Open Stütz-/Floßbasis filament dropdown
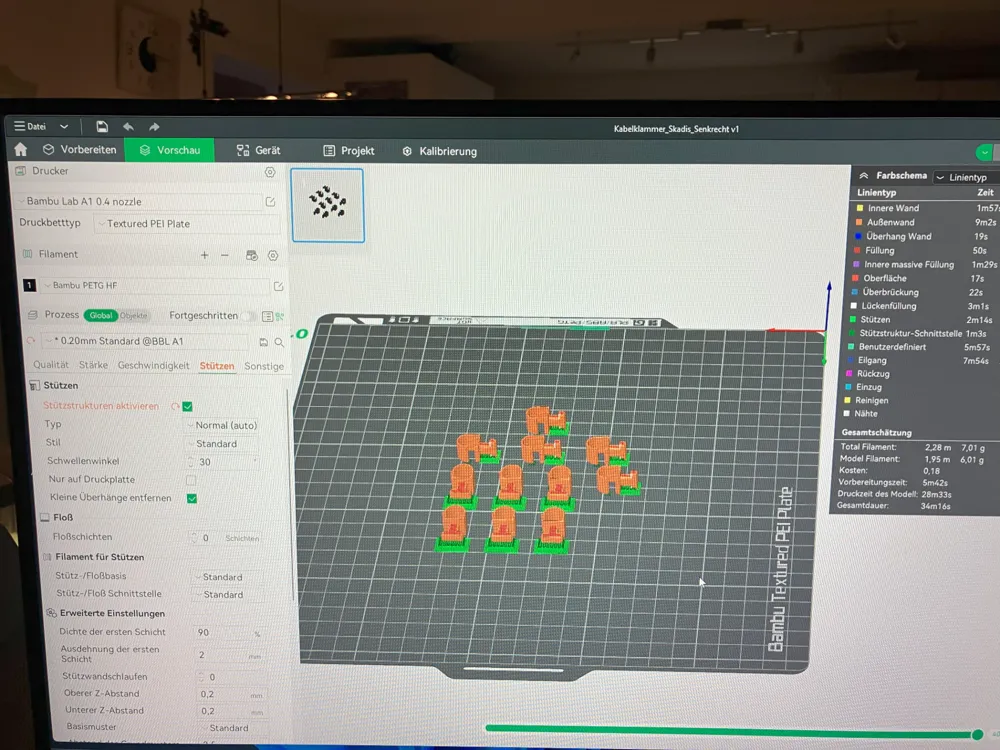The height and width of the screenshot is (750, 1000). click(228, 577)
